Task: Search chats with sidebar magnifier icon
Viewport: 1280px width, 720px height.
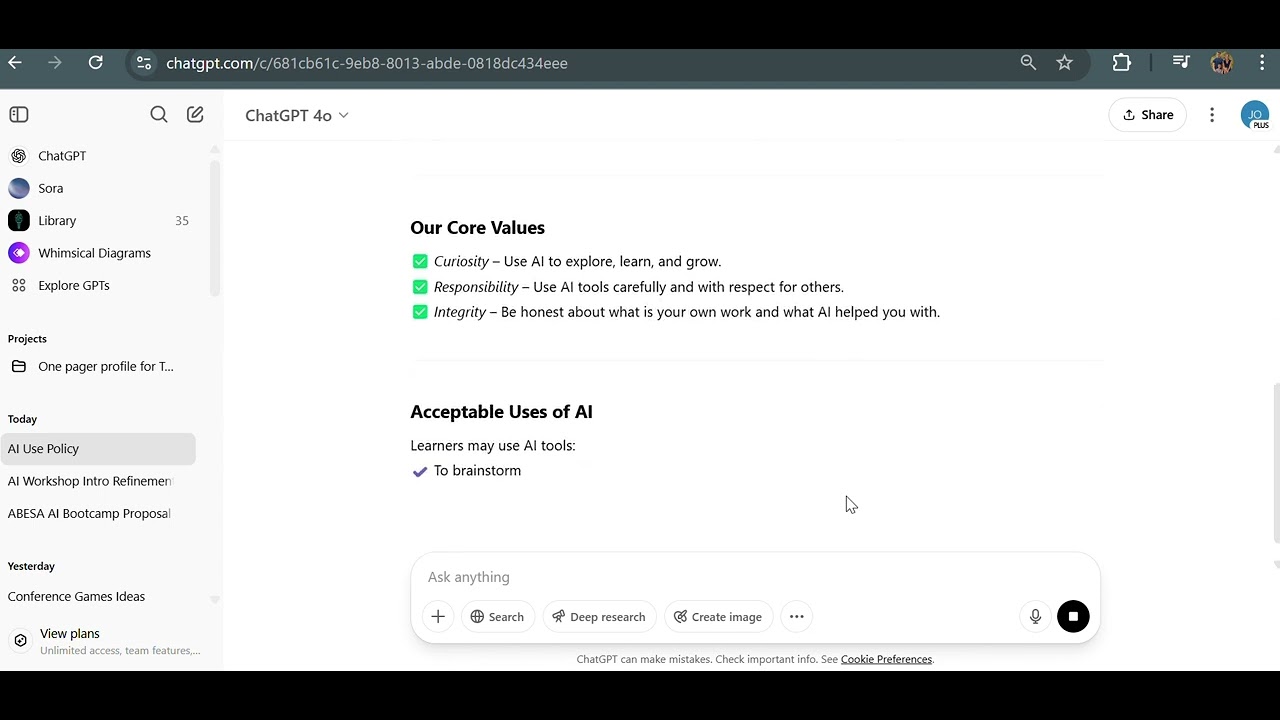Action: point(159,115)
